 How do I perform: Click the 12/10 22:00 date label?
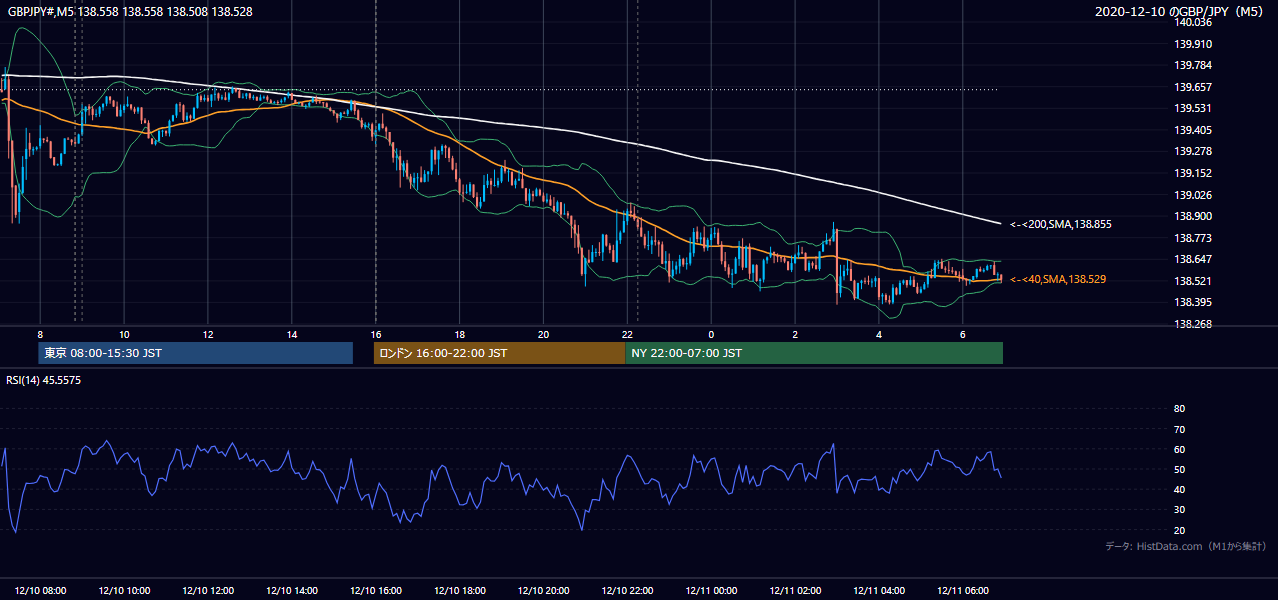(628, 591)
